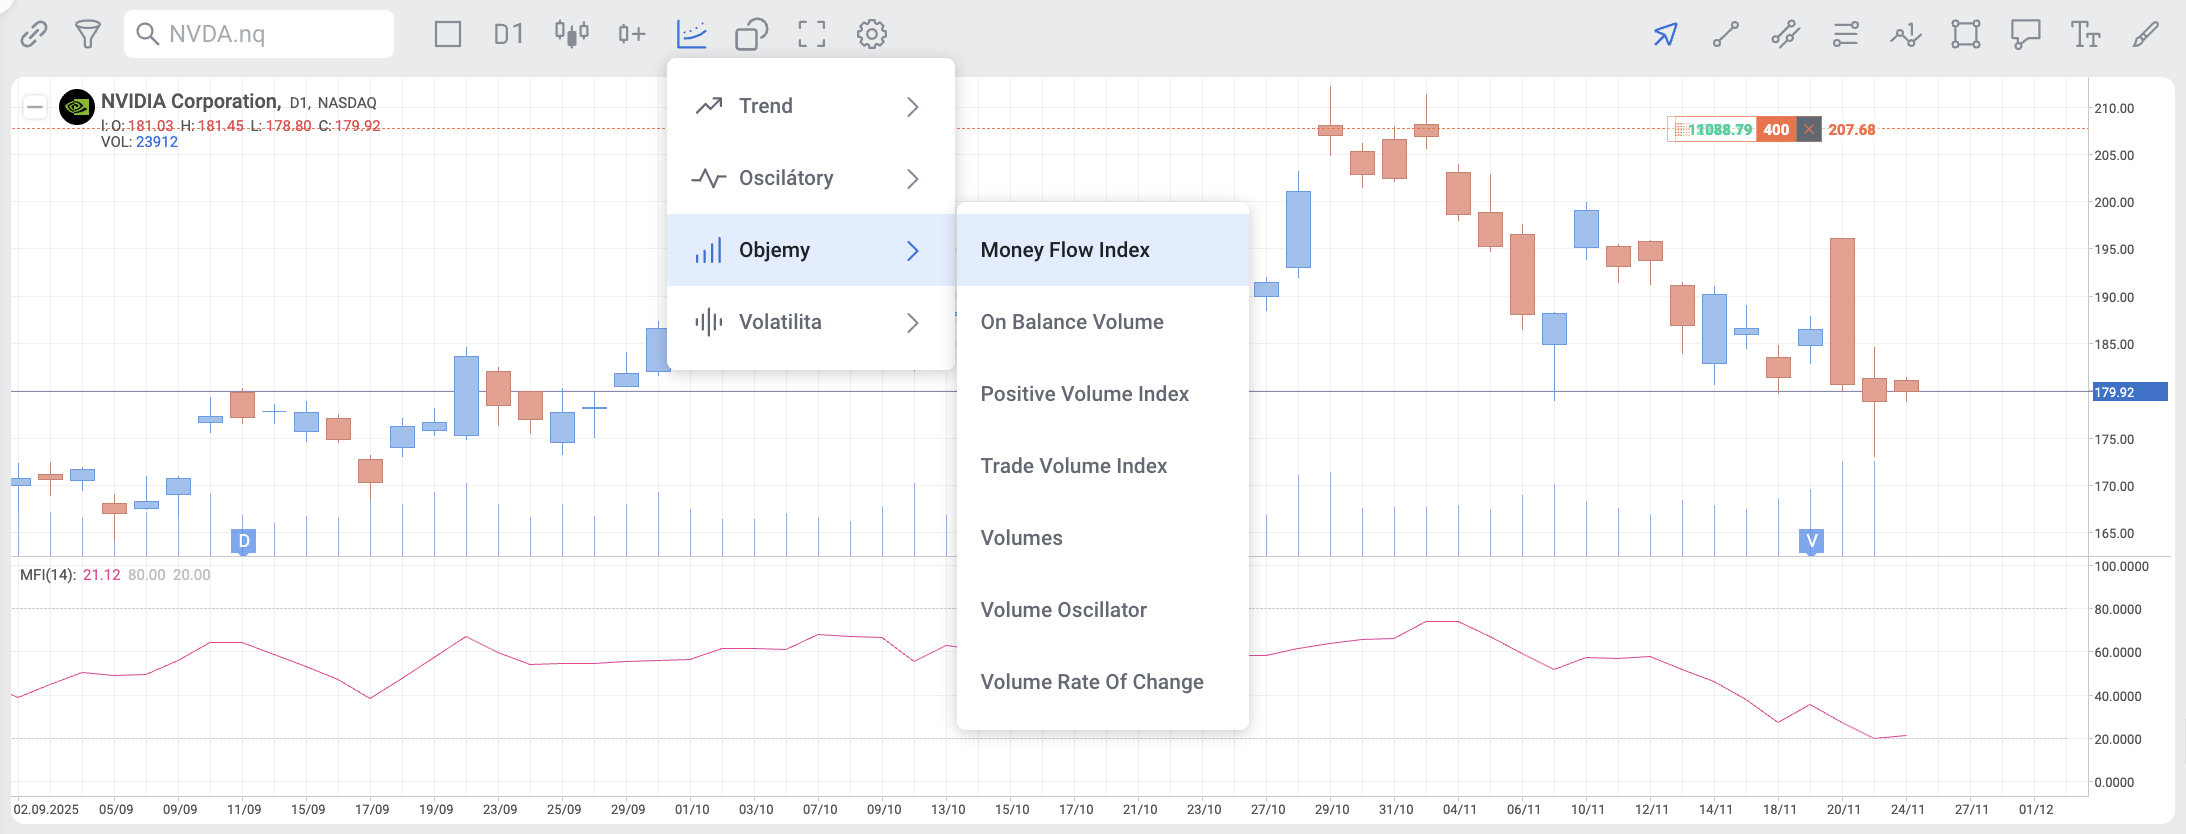Click the D dividend marker
2186x834 pixels.
pyautogui.click(x=244, y=541)
